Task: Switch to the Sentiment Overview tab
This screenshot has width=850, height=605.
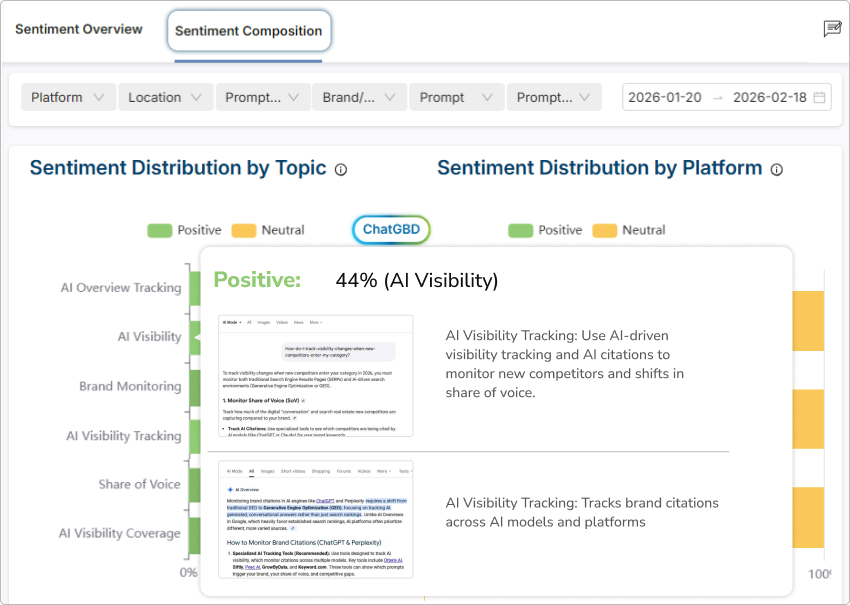Action: [x=79, y=29]
